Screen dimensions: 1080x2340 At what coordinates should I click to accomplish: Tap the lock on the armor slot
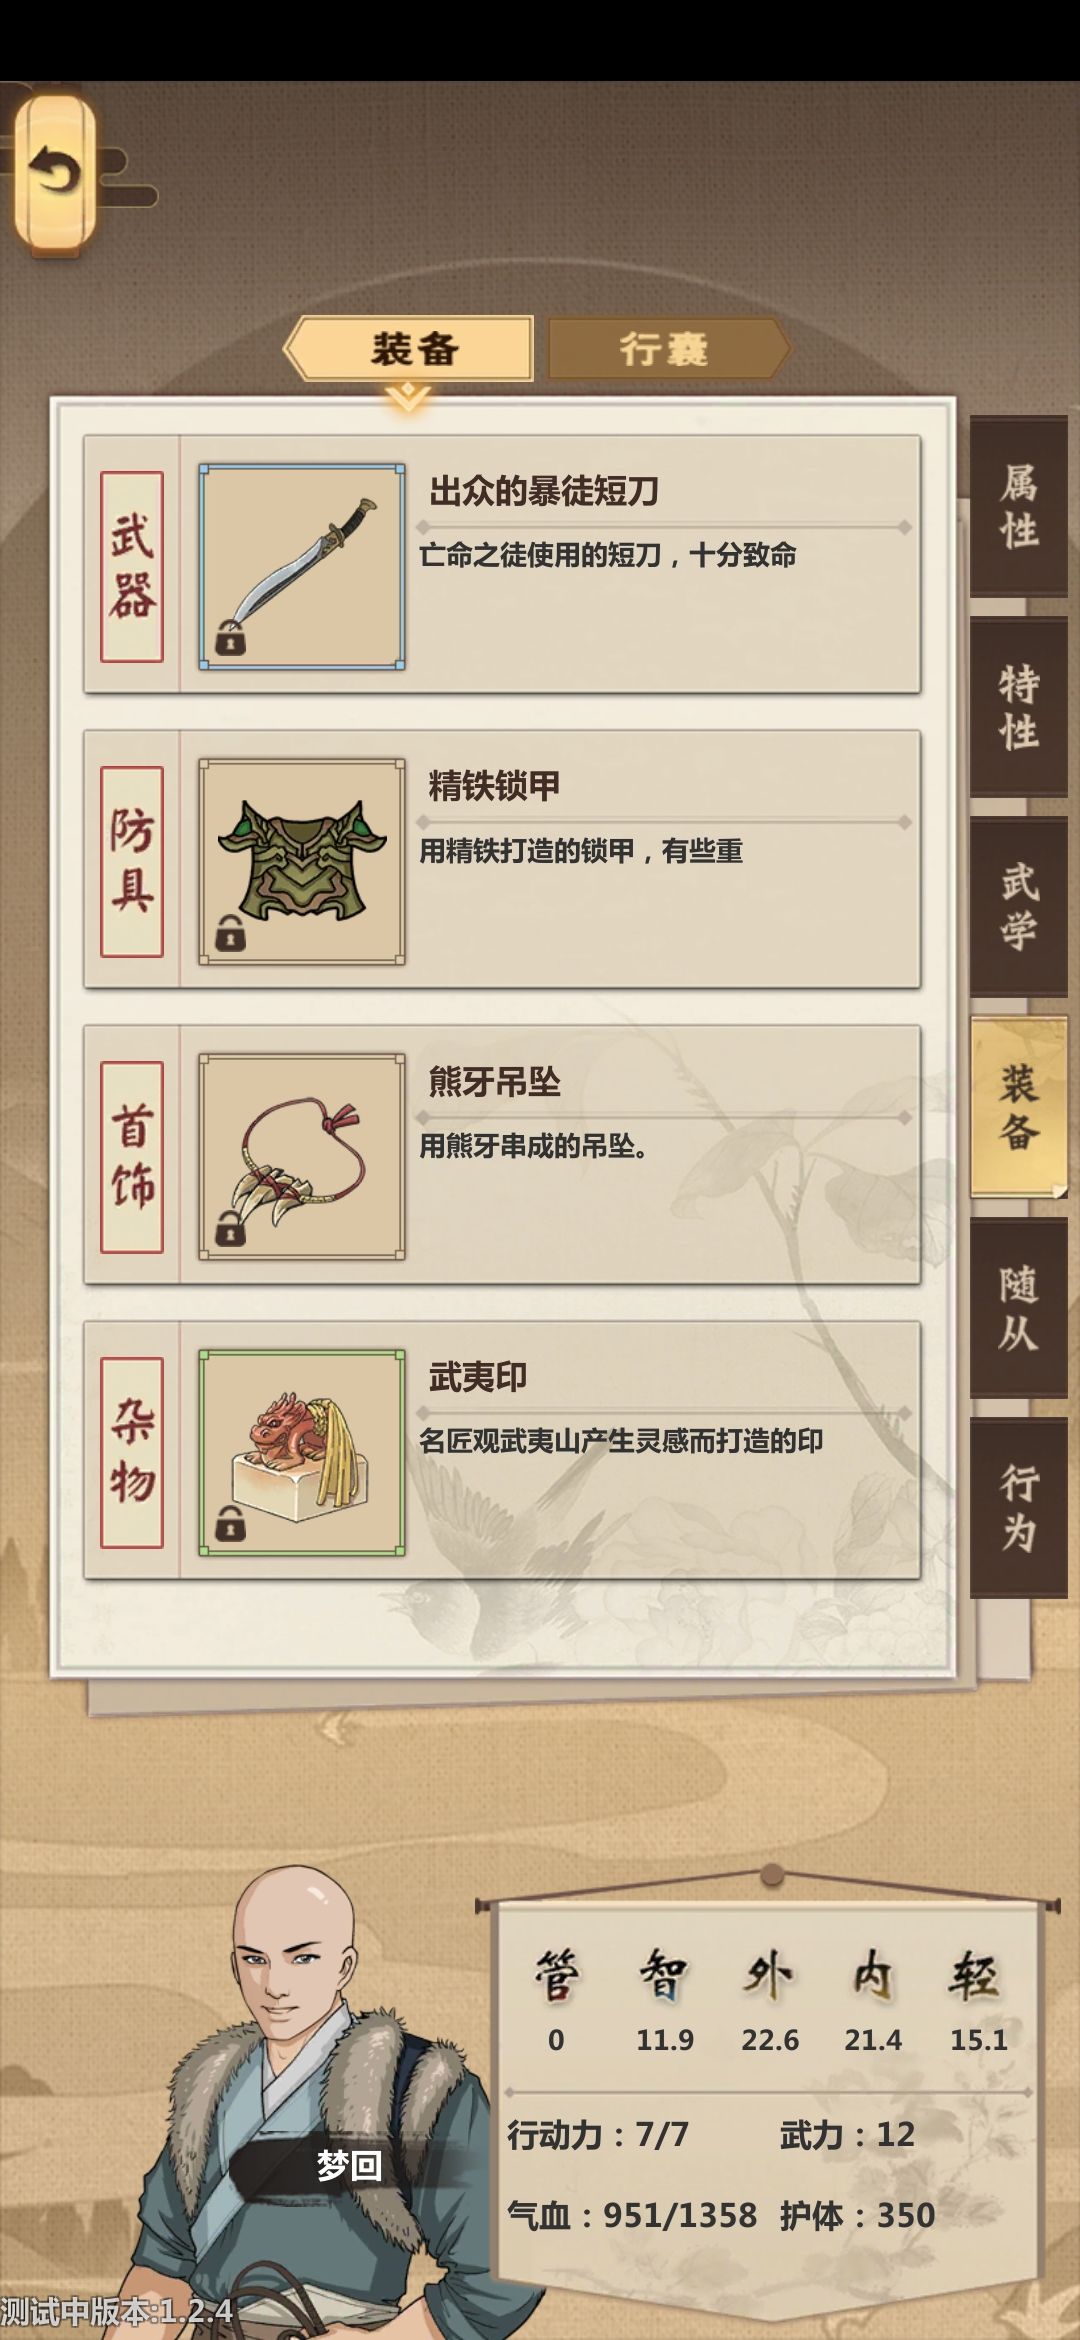[230, 933]
